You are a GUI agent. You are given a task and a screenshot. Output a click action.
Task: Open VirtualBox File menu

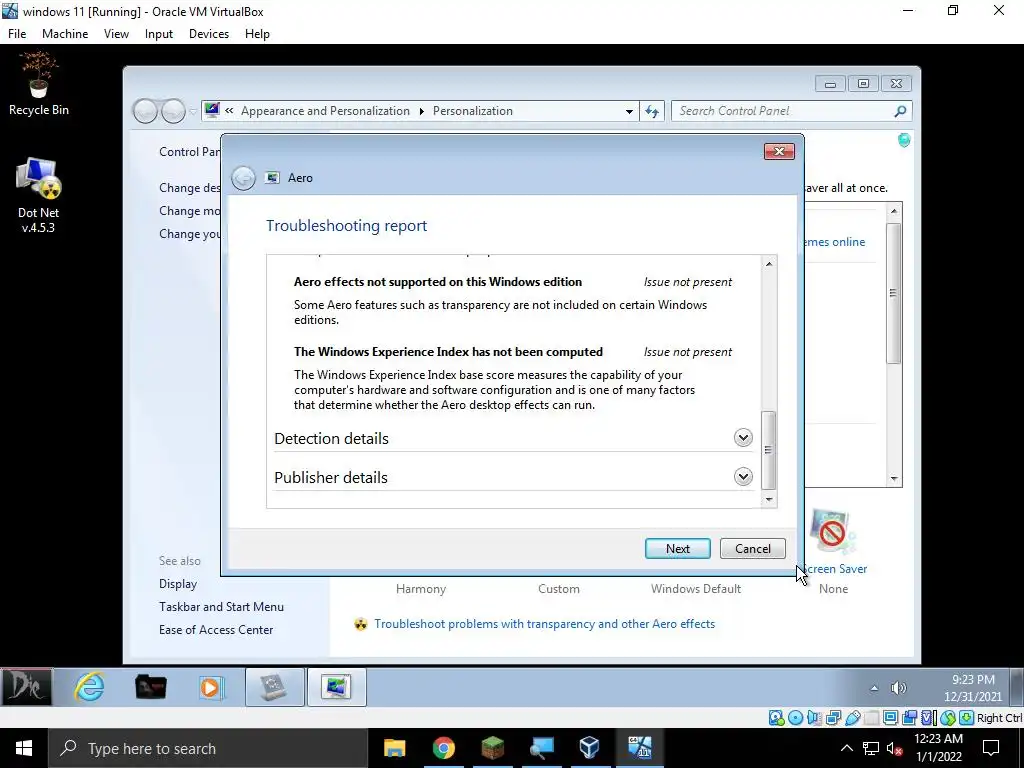point(17,34)
